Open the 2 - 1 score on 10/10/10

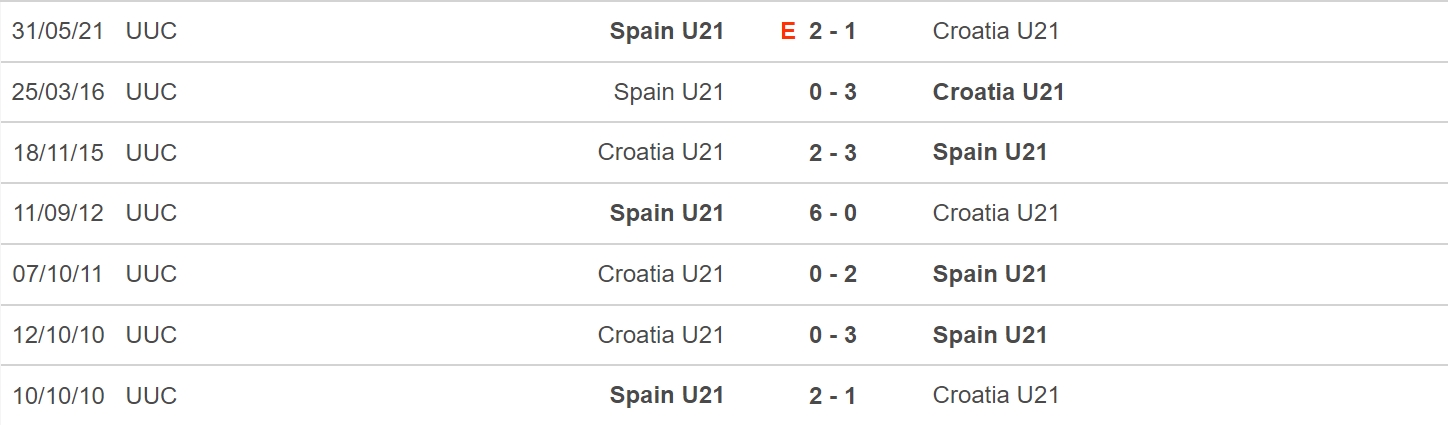click(833, 395)
